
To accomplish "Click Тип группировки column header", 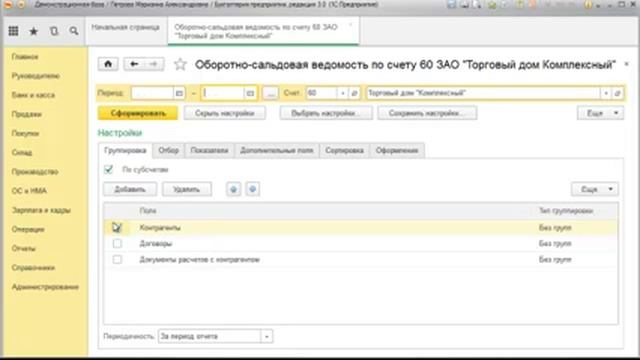I will tap(566, 211).
